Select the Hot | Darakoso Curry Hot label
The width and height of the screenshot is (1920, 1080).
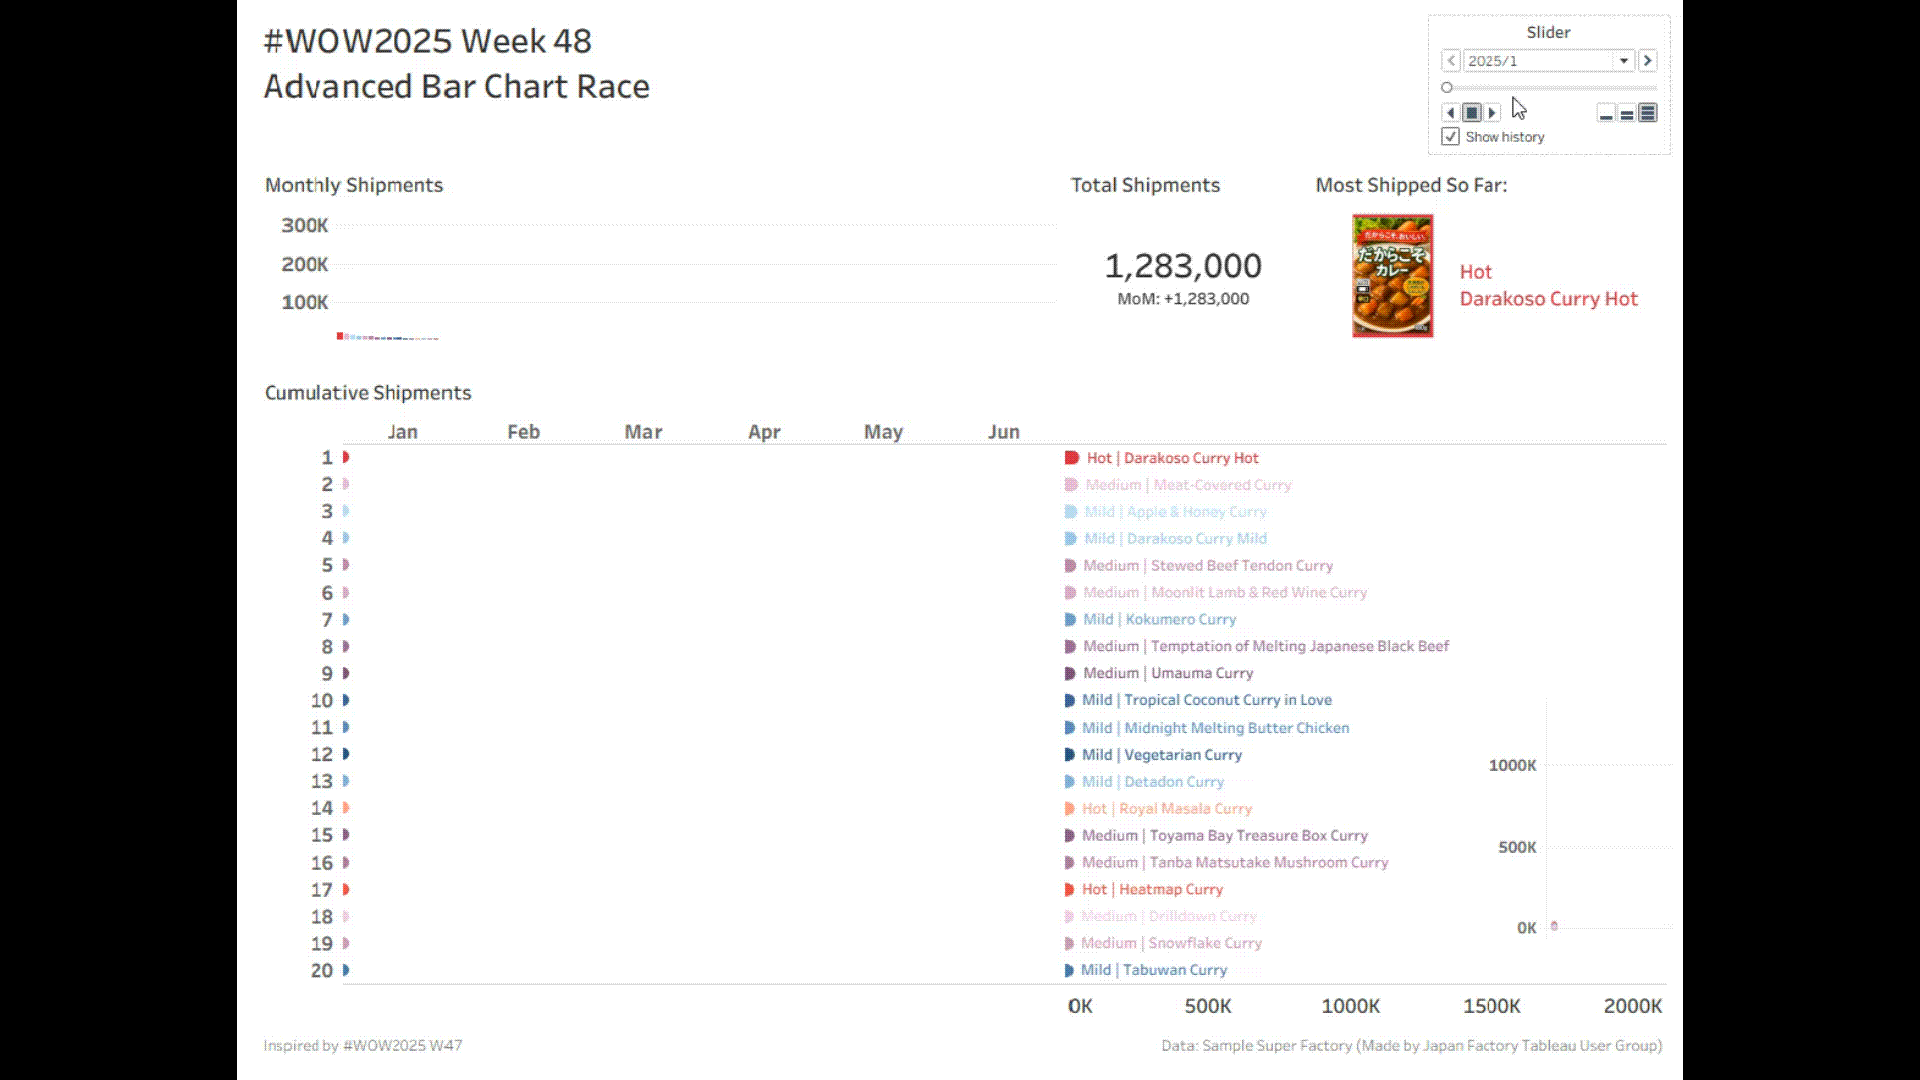[1172, 458]
